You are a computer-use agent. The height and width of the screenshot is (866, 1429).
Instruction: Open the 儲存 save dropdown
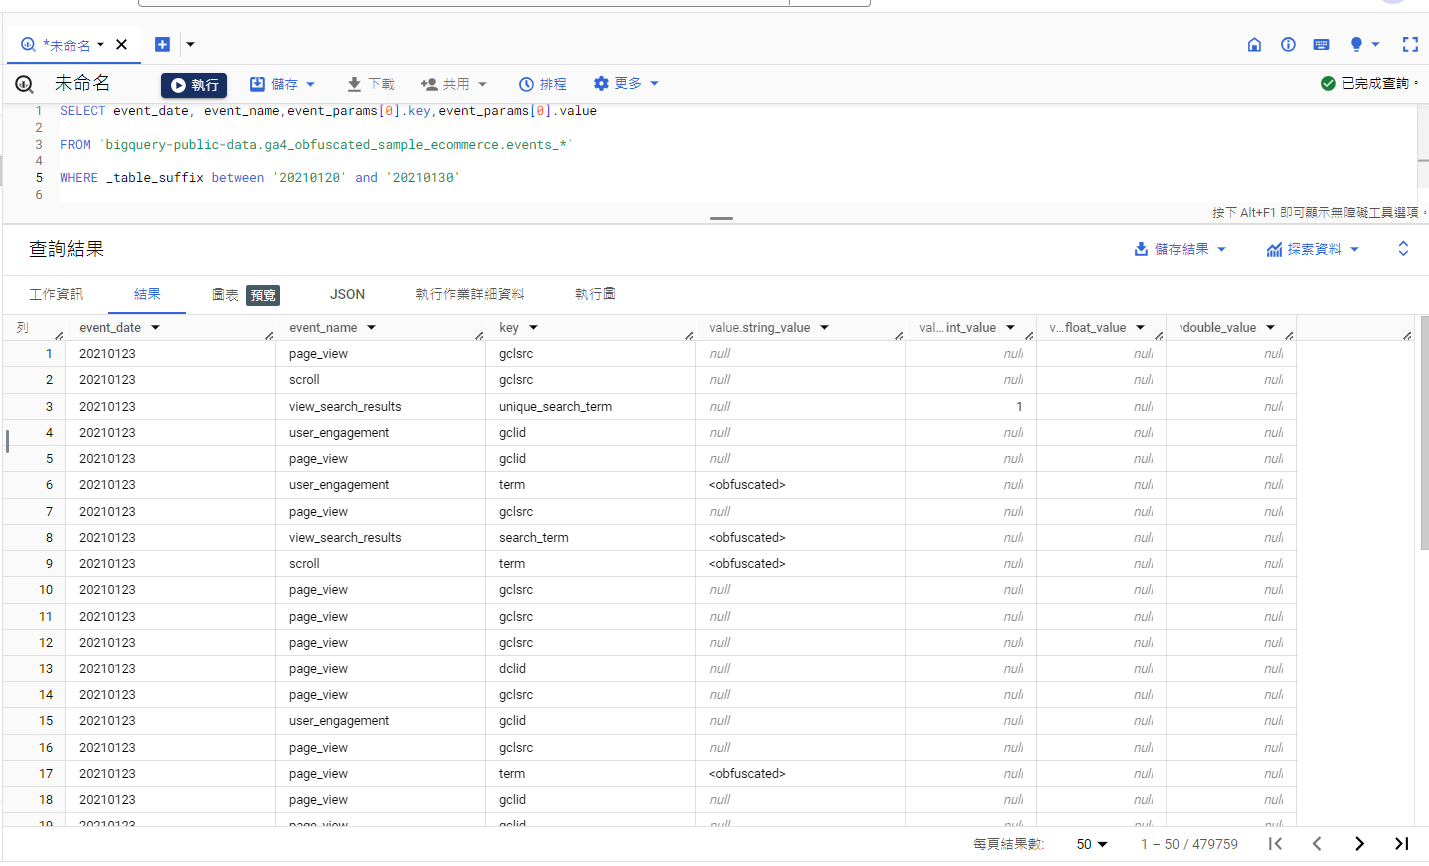283,84
